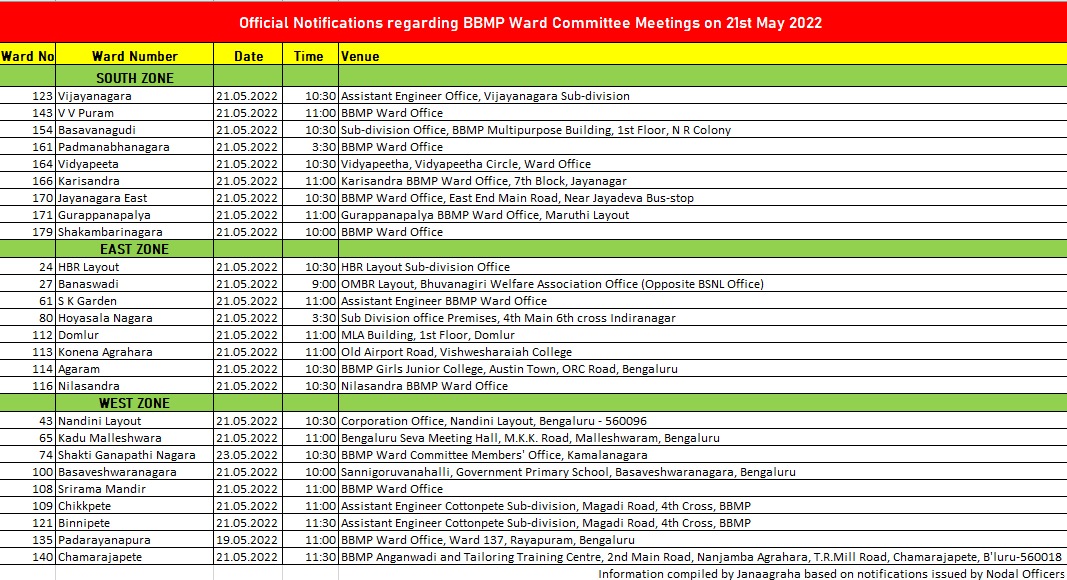Select the 'V V Puram' ward cell

pos(135,113)
